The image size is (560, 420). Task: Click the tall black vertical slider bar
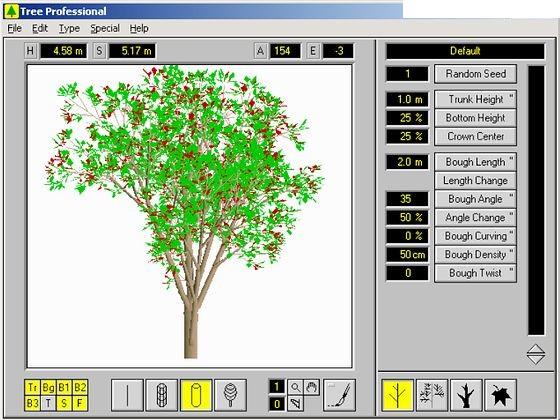[x=536, y=200]
